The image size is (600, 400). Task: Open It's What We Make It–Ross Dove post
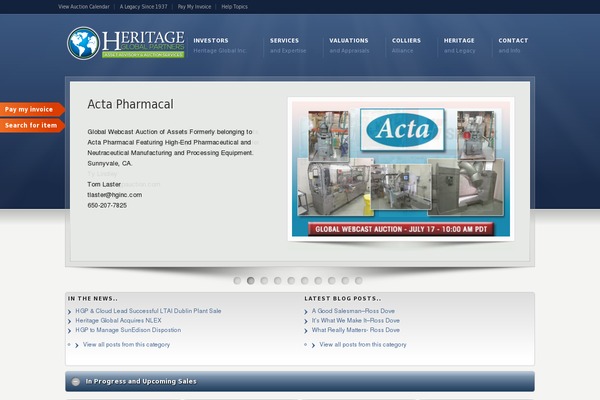pyautogui.click(x=356, y=320)
